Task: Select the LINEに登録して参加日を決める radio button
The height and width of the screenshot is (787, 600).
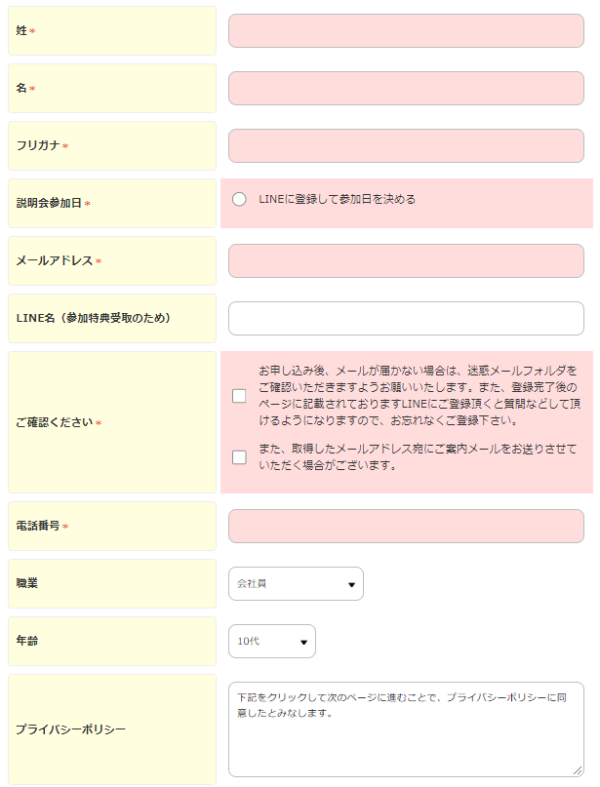Action: [239, 199]
